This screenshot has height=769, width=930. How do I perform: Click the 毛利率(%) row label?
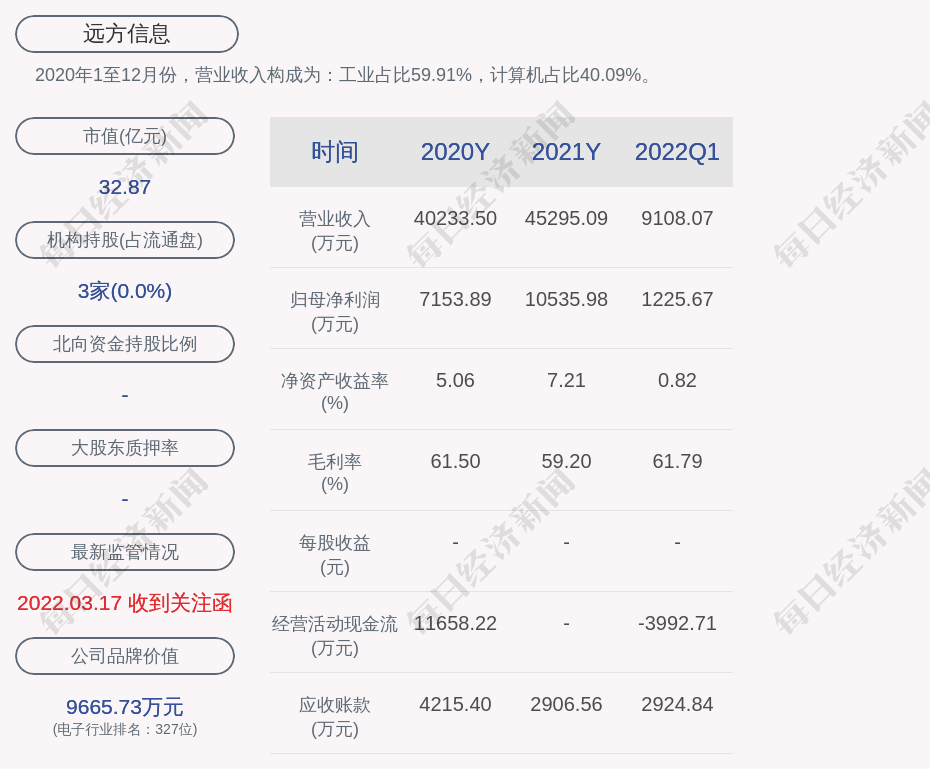pos(335,473)
